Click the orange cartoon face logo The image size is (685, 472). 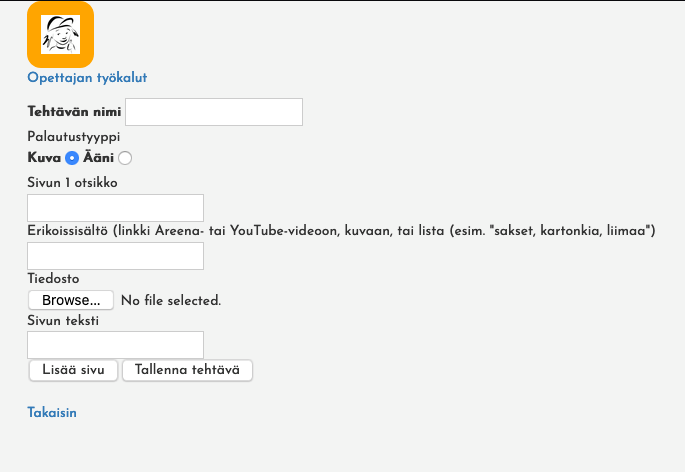(x=60, y=35)
